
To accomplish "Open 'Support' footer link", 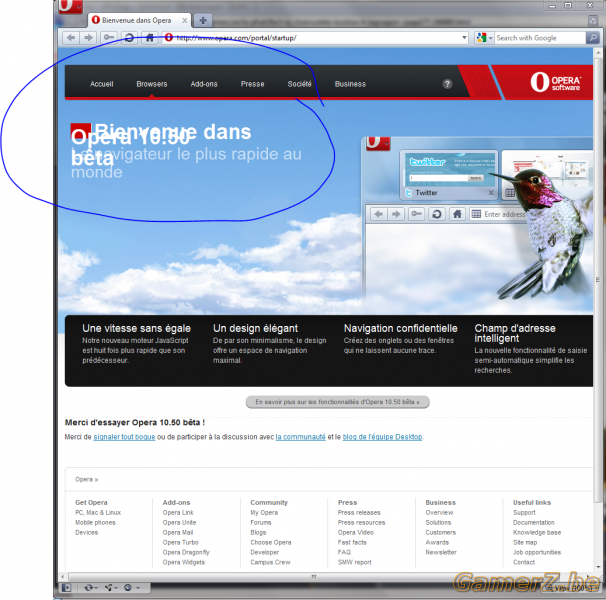I will click(x=524, y=513).
